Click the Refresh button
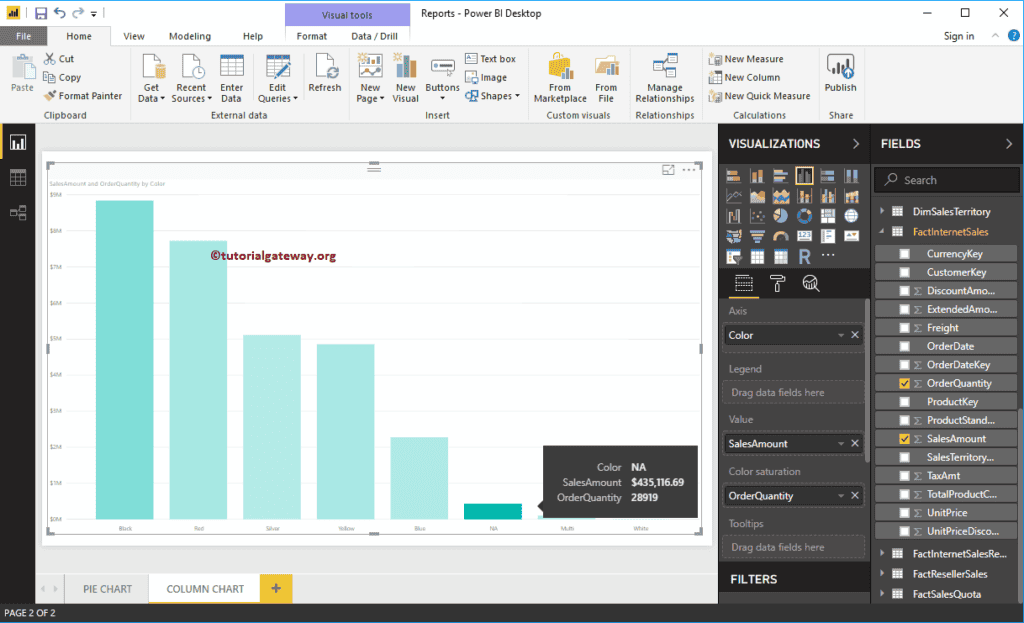The height and width of the screenshot is (623, 1024). (325, 73)
